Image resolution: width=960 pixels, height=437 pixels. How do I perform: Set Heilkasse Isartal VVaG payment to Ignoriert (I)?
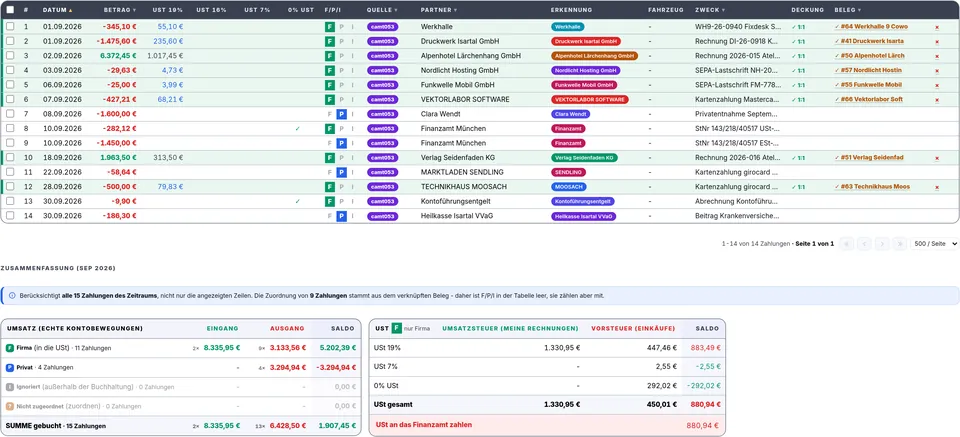click(353, 216)
